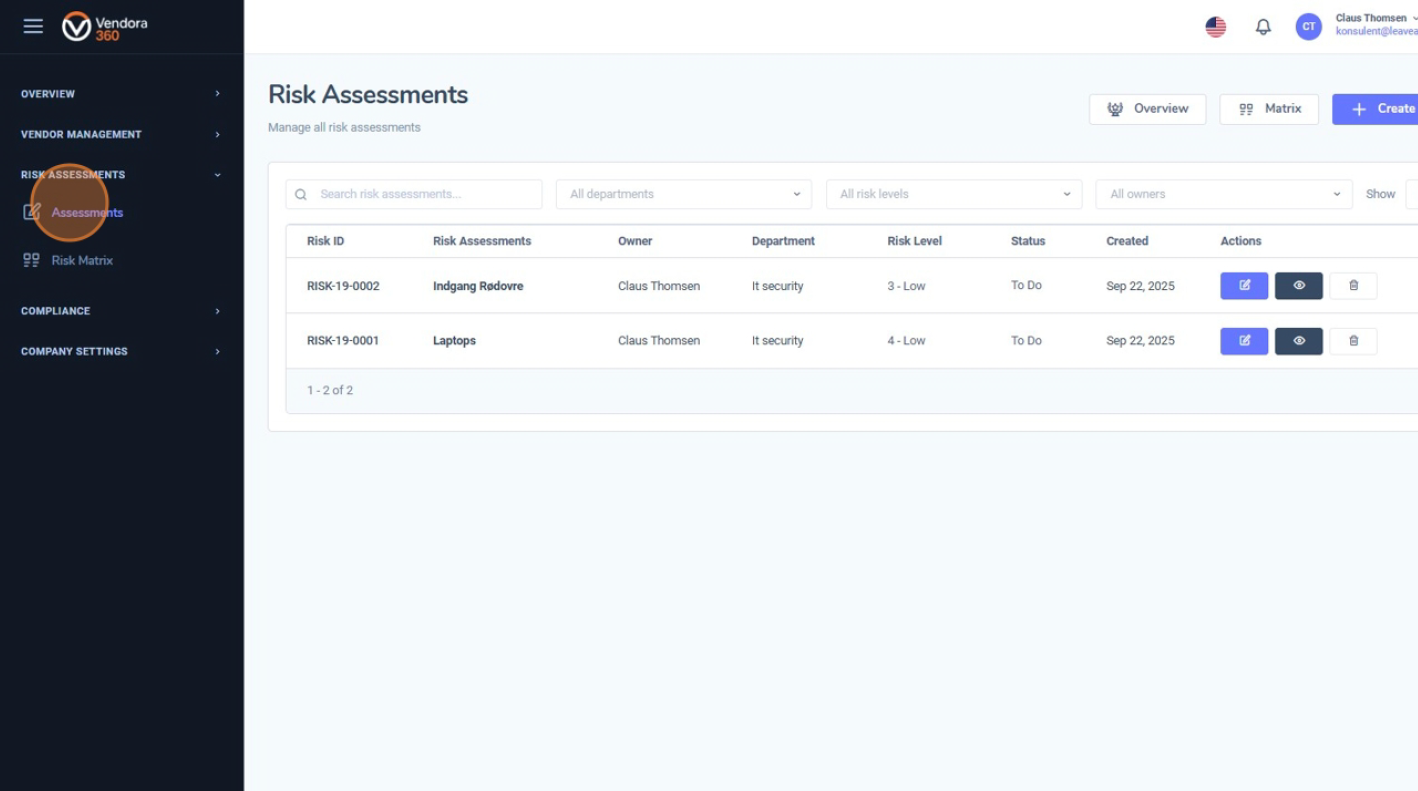Select the Risk Matrix sidebar icon

click(32, 260)
